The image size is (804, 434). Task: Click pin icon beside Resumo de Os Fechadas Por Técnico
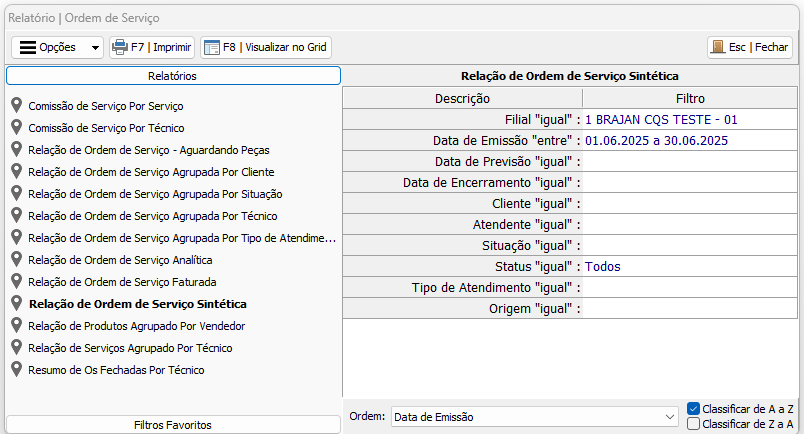point(17,370)
